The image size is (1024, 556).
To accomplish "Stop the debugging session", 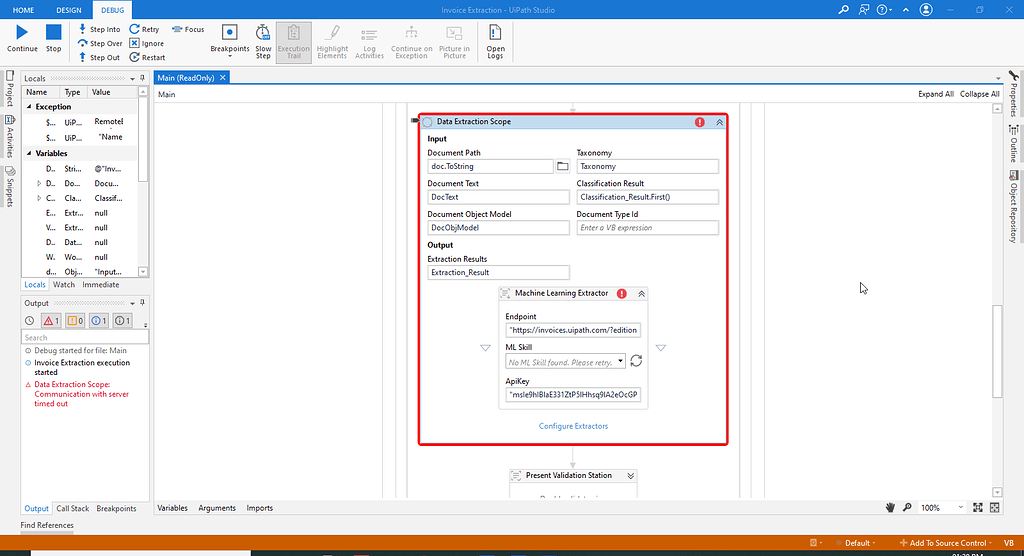I will click(x=54, y=39).
